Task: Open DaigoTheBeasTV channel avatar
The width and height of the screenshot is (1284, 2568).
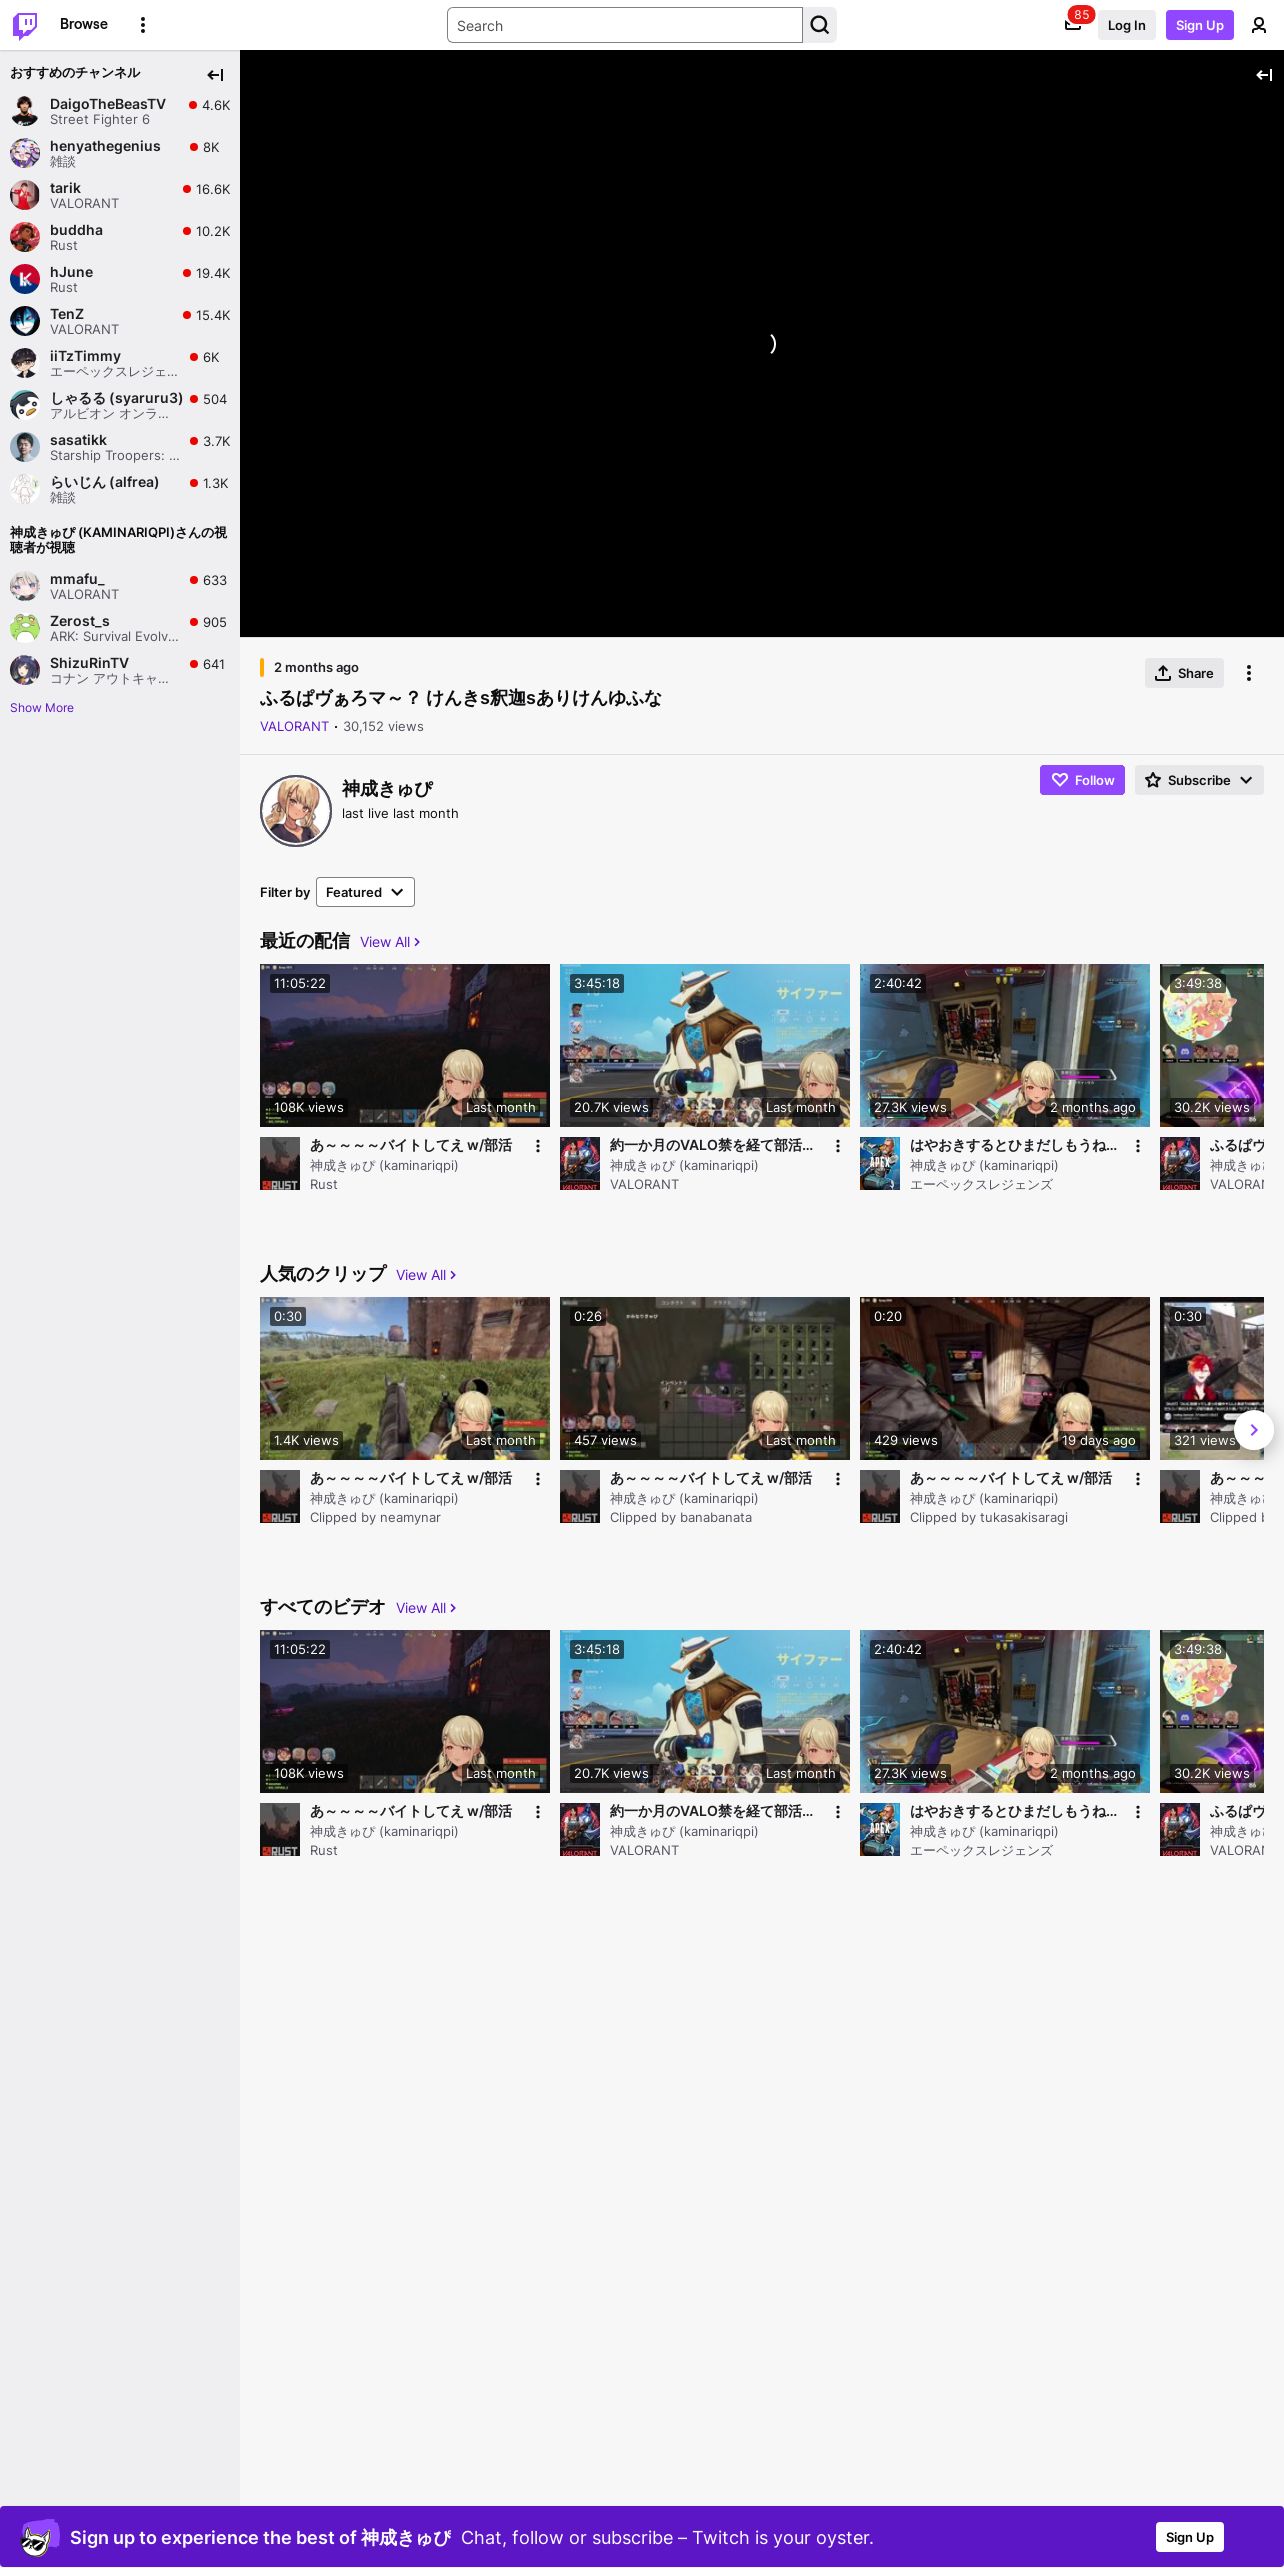Action: click(25, 111)
